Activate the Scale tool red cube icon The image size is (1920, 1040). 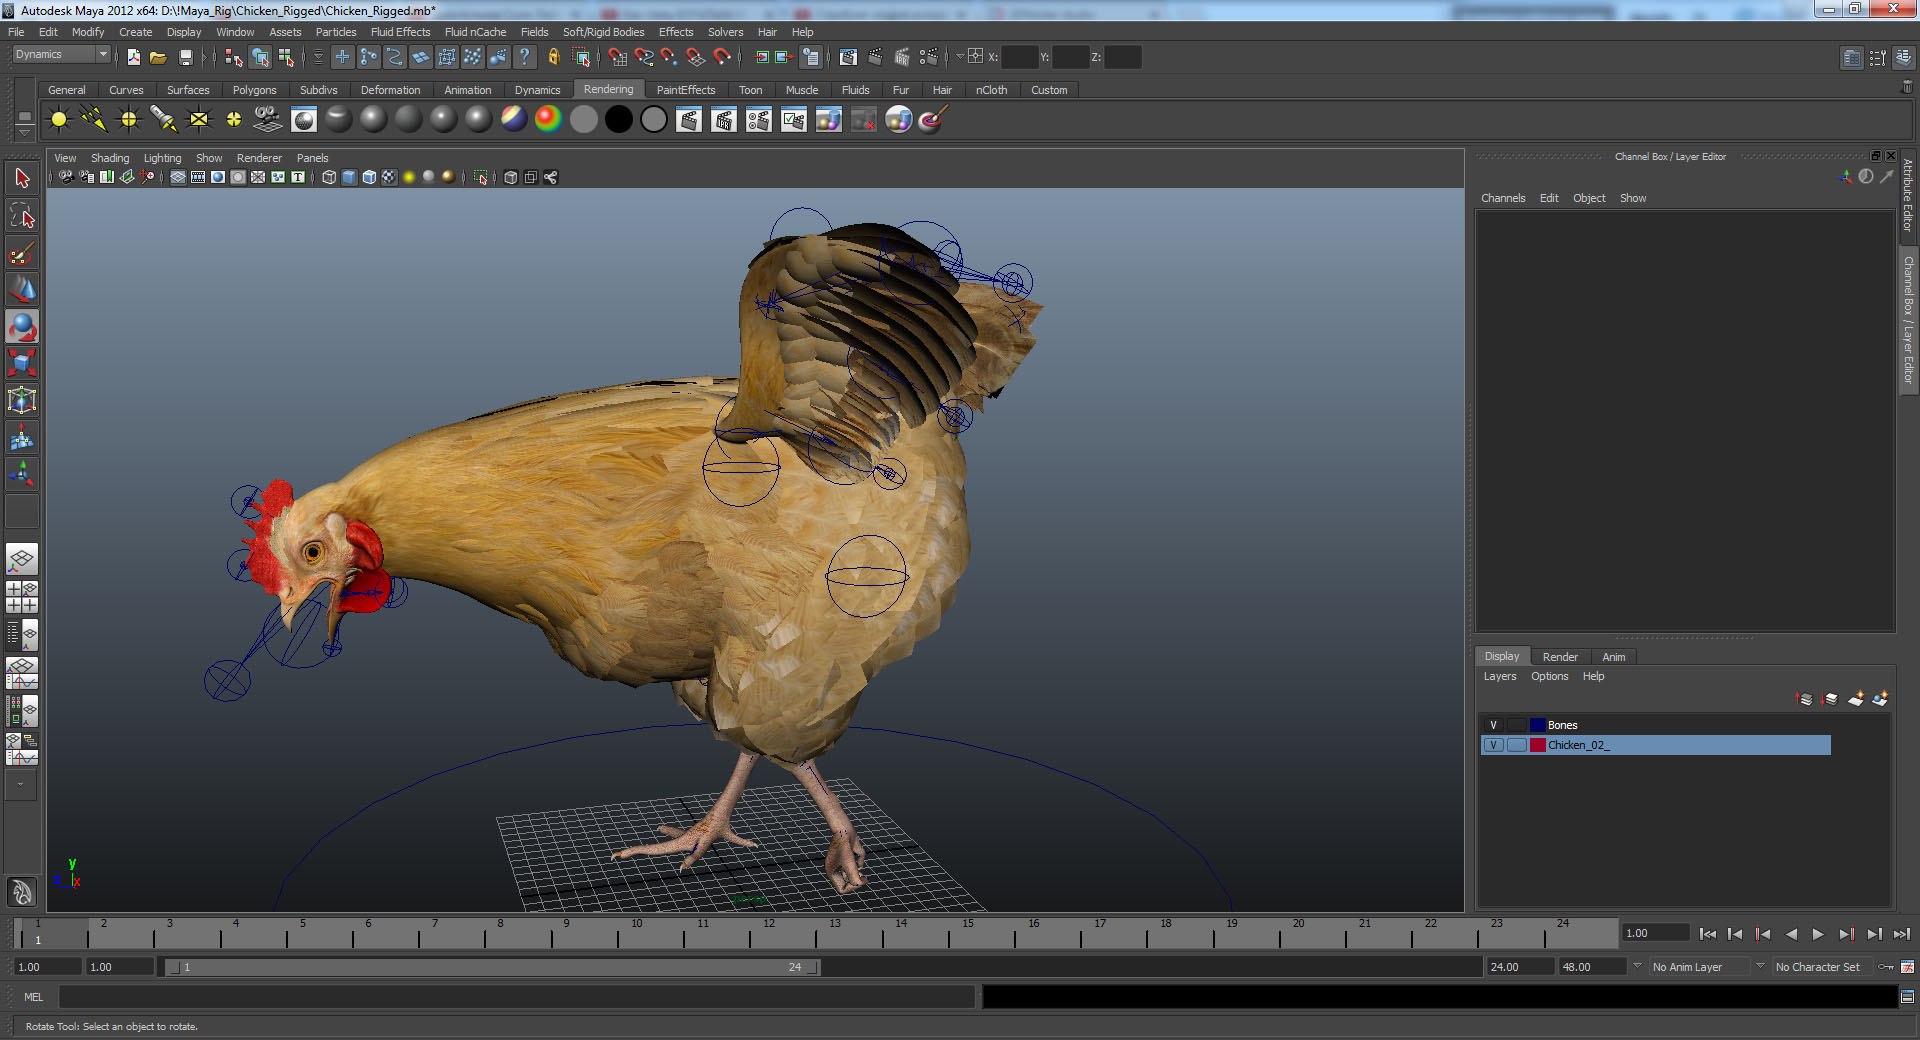pyautogui.click(x=22, y=363)
